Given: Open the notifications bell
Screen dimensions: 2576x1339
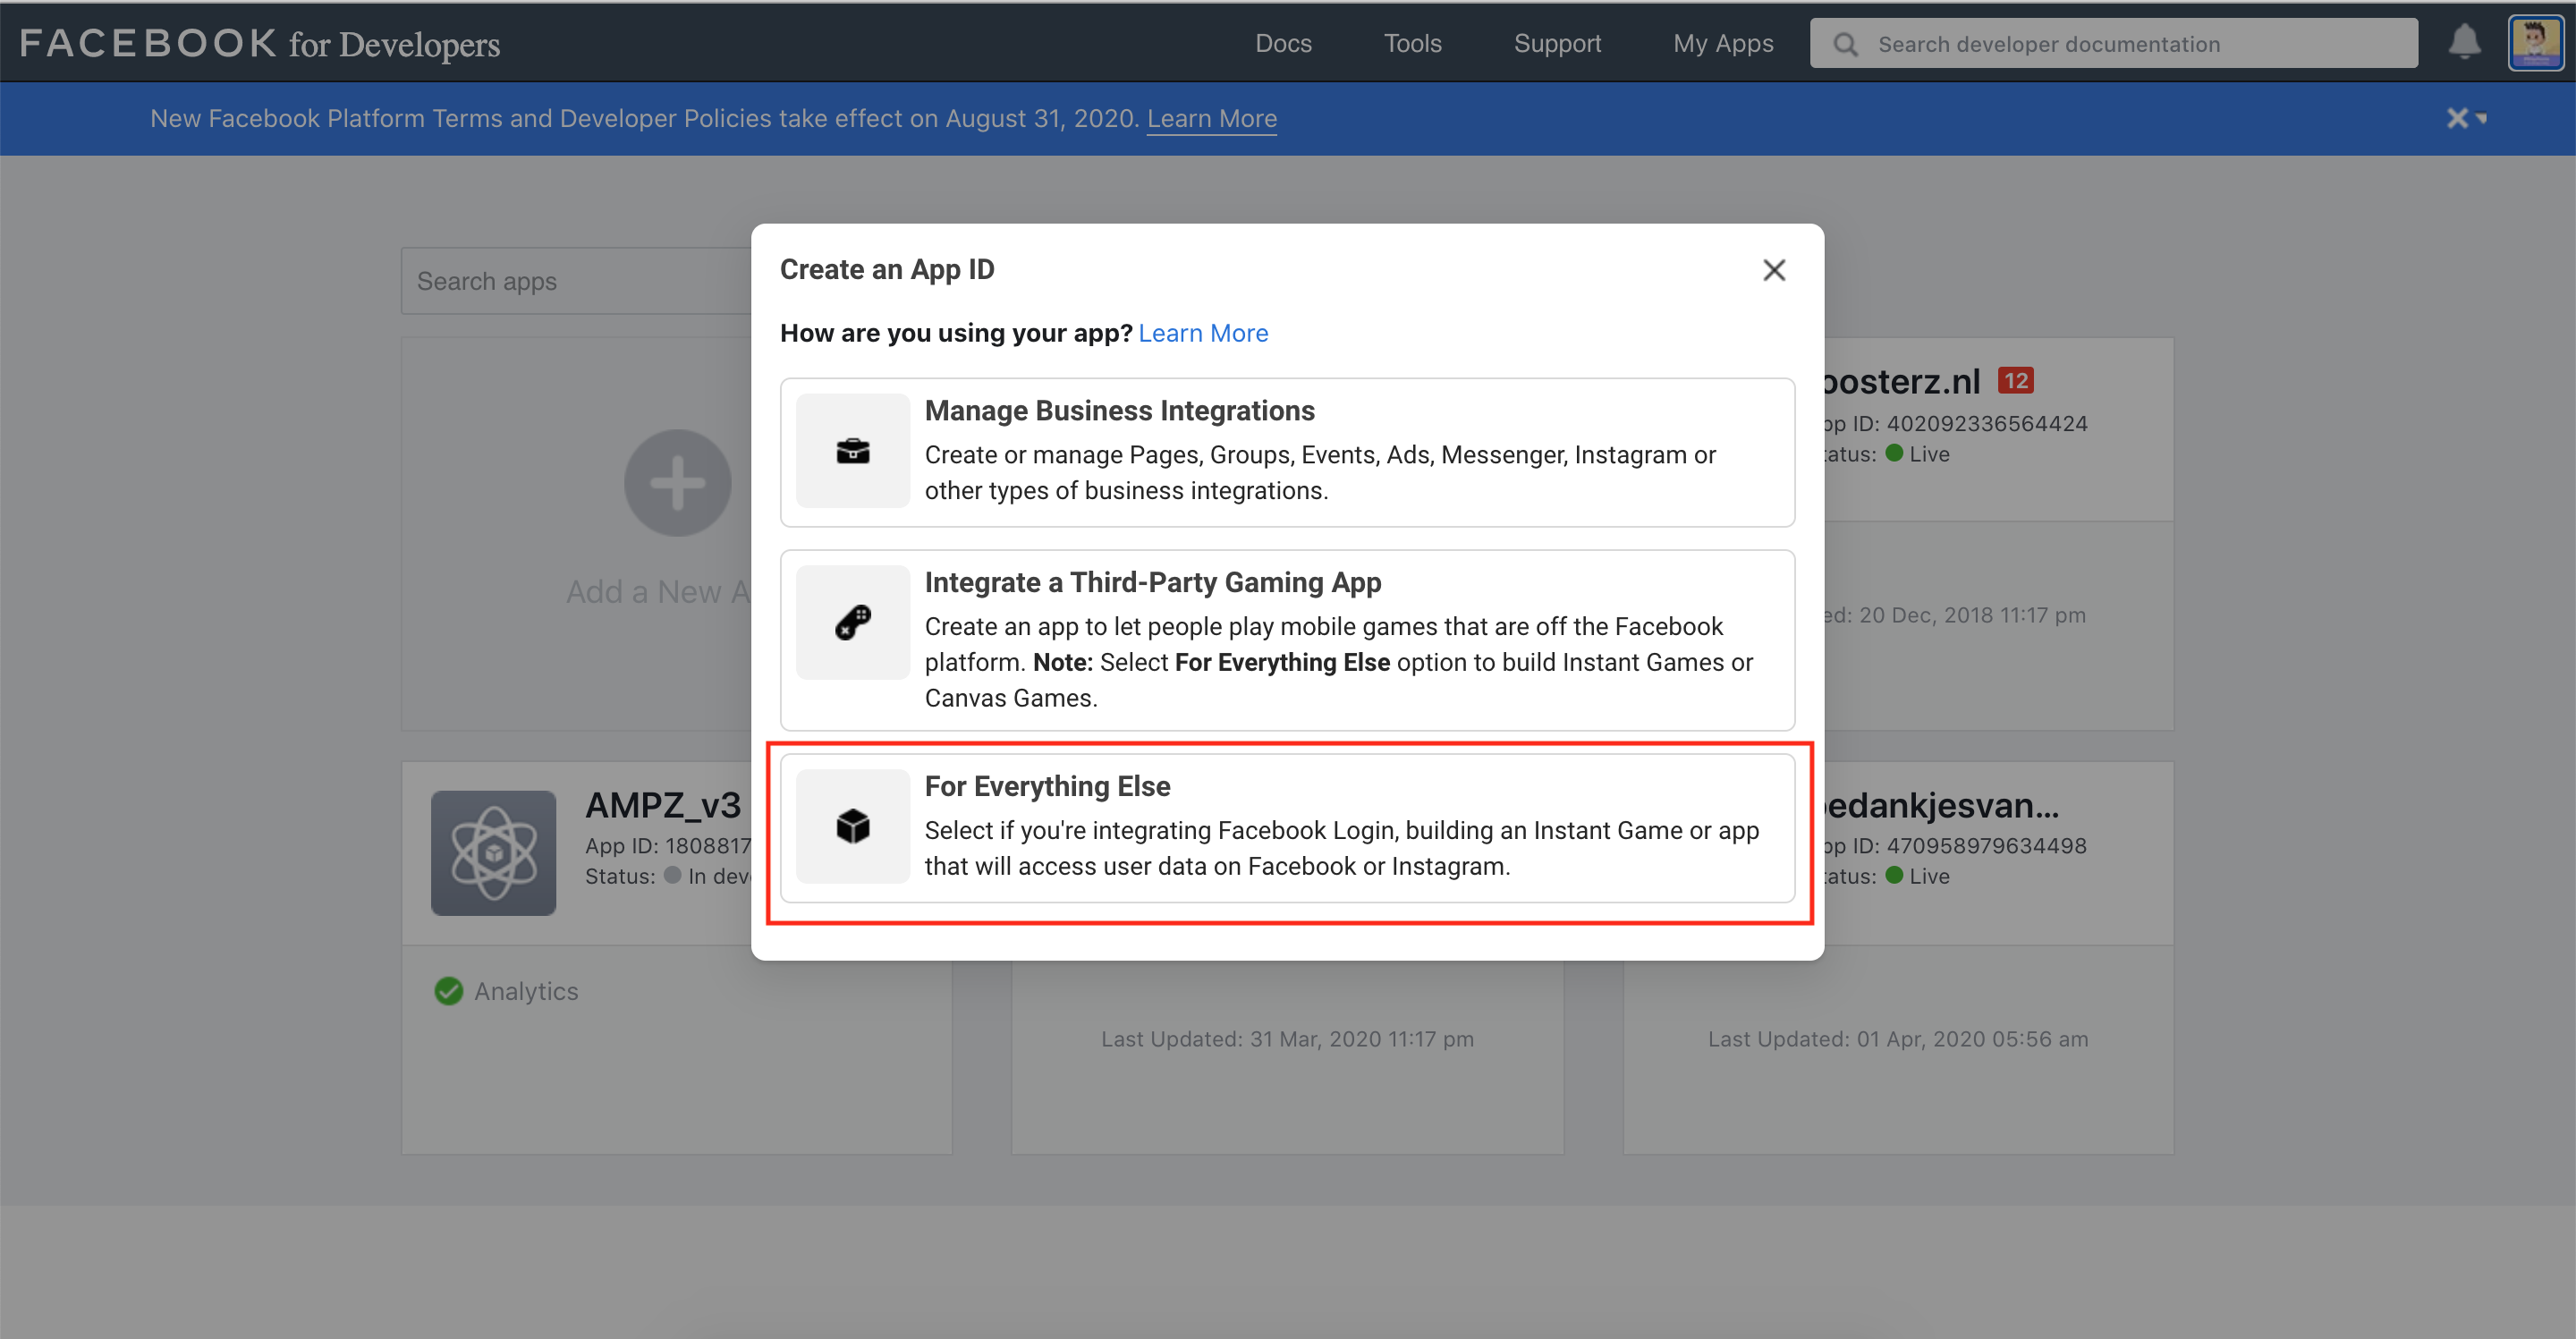Looking at the screenshot, I should coord(2464,43).
